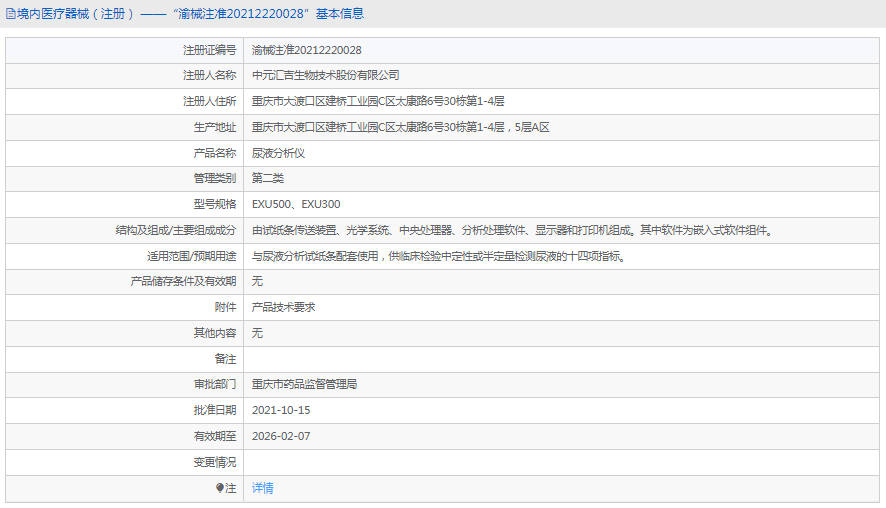The image size is (886, 508).
Task: Click the 有效期至 label
Action: [x=215, y=437]
